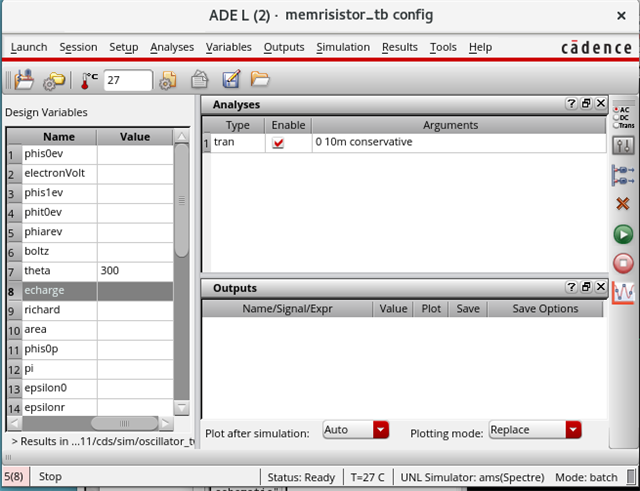This screenshot has width=640, height=491.
Task: Open the model libraries setup icon
Action: click(x=54, y=80)
